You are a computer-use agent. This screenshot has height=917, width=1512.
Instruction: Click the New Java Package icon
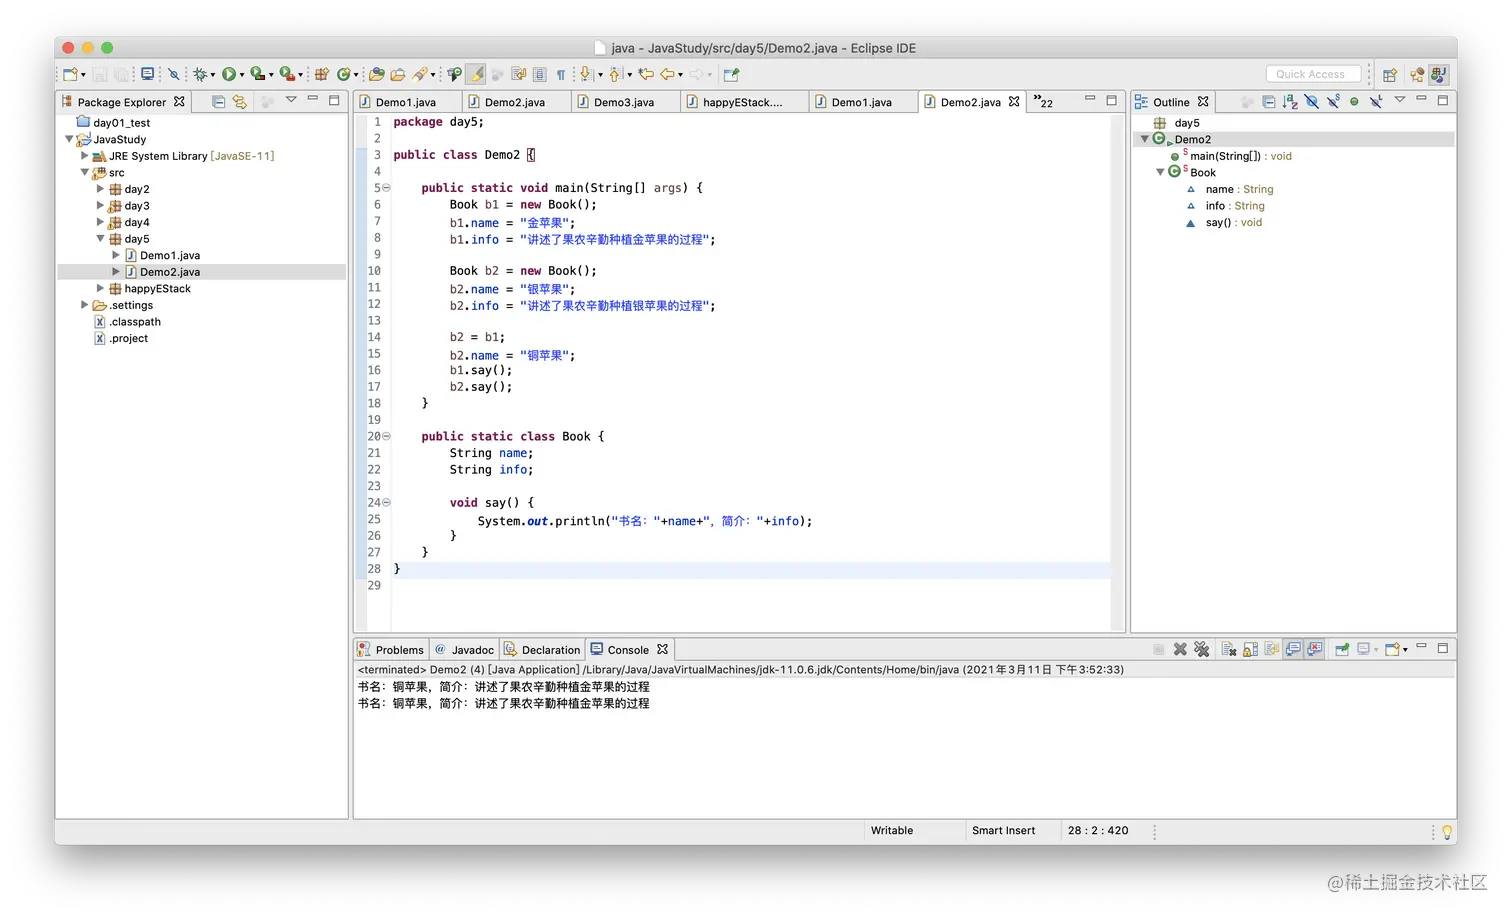[322, 74]
